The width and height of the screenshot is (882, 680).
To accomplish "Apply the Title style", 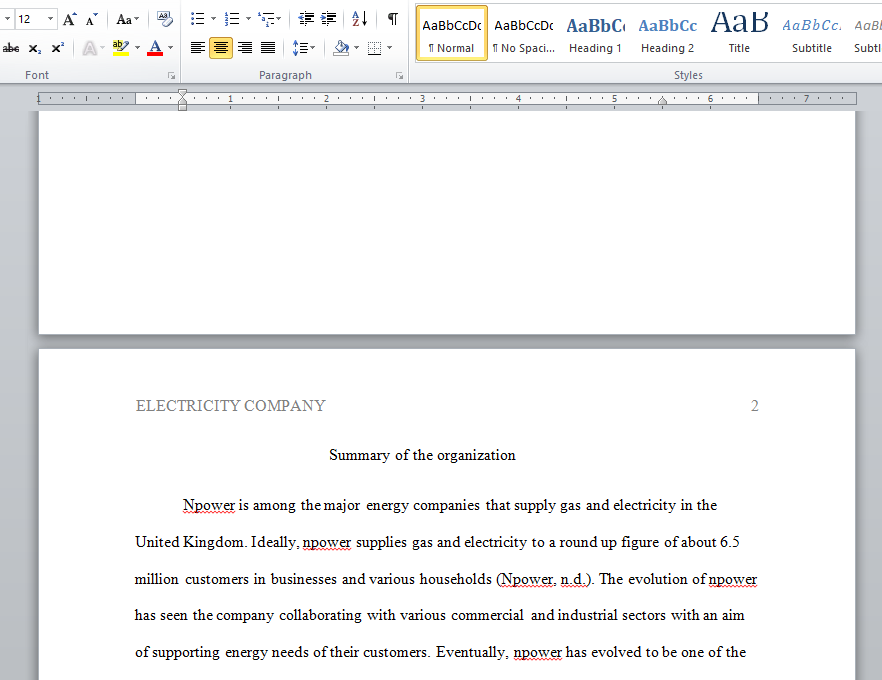I will tap(739, 33).
